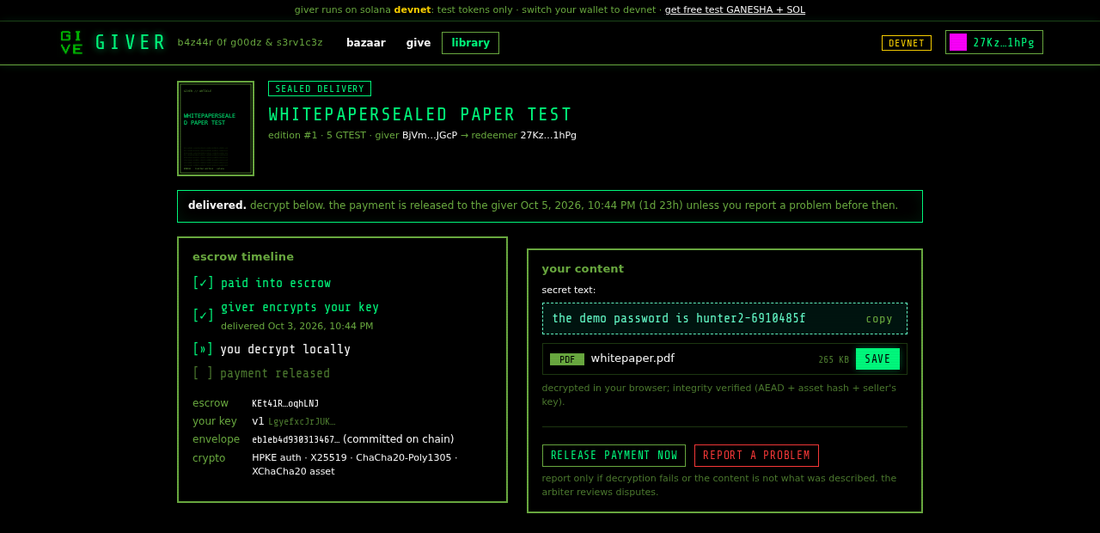
Task: Click devnet word in top notice
Action: [x=412, y=10]
